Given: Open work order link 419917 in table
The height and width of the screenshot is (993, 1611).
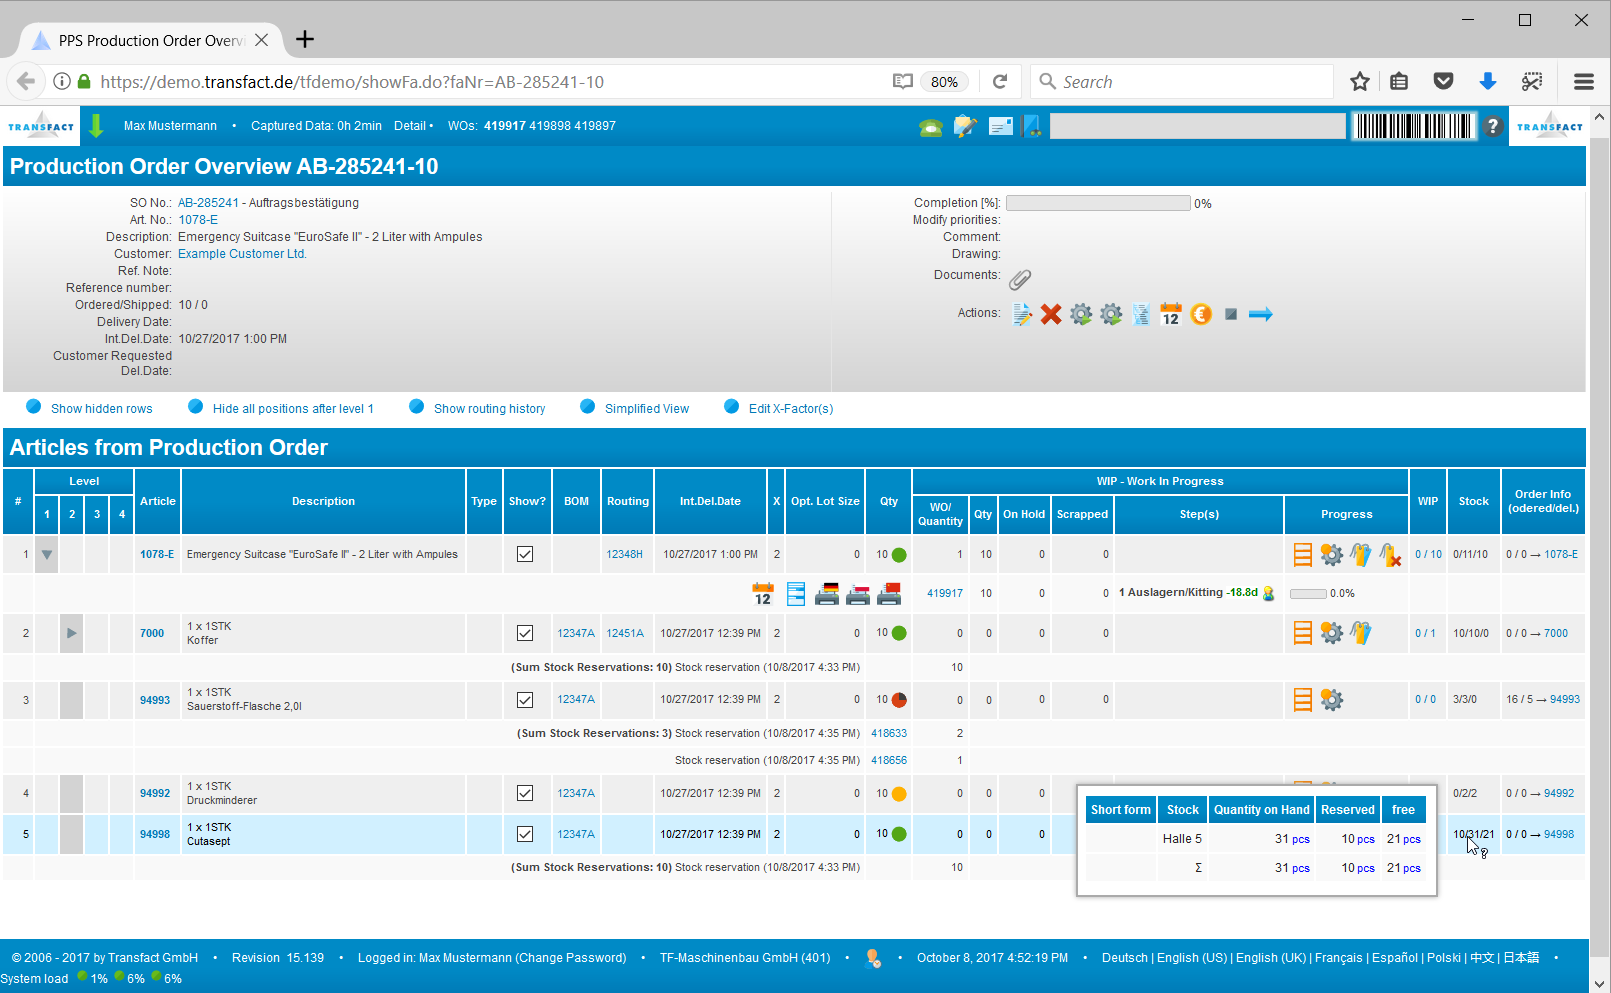Looking at the screenshot, I should click(x=945, y=593).
